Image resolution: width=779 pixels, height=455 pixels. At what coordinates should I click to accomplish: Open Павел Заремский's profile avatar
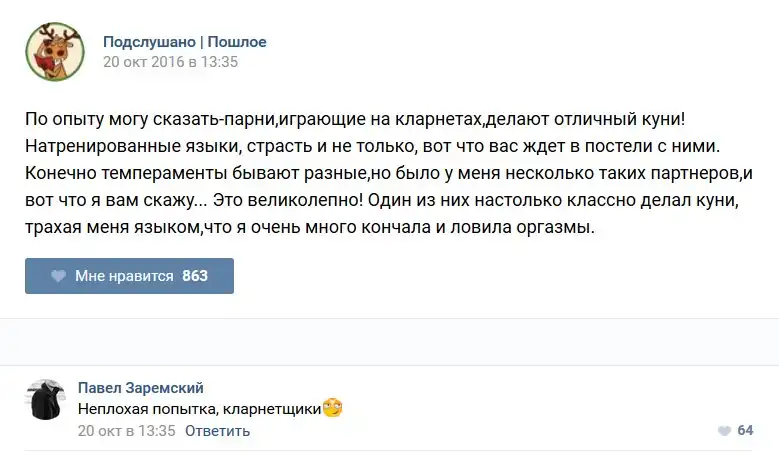45,400
